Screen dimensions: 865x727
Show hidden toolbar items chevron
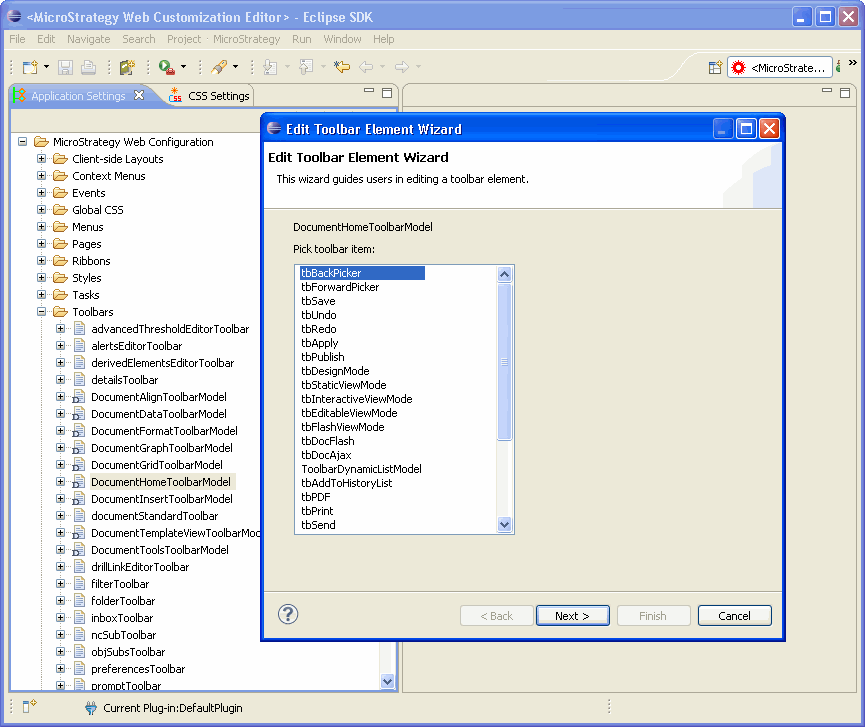point(853,63)
